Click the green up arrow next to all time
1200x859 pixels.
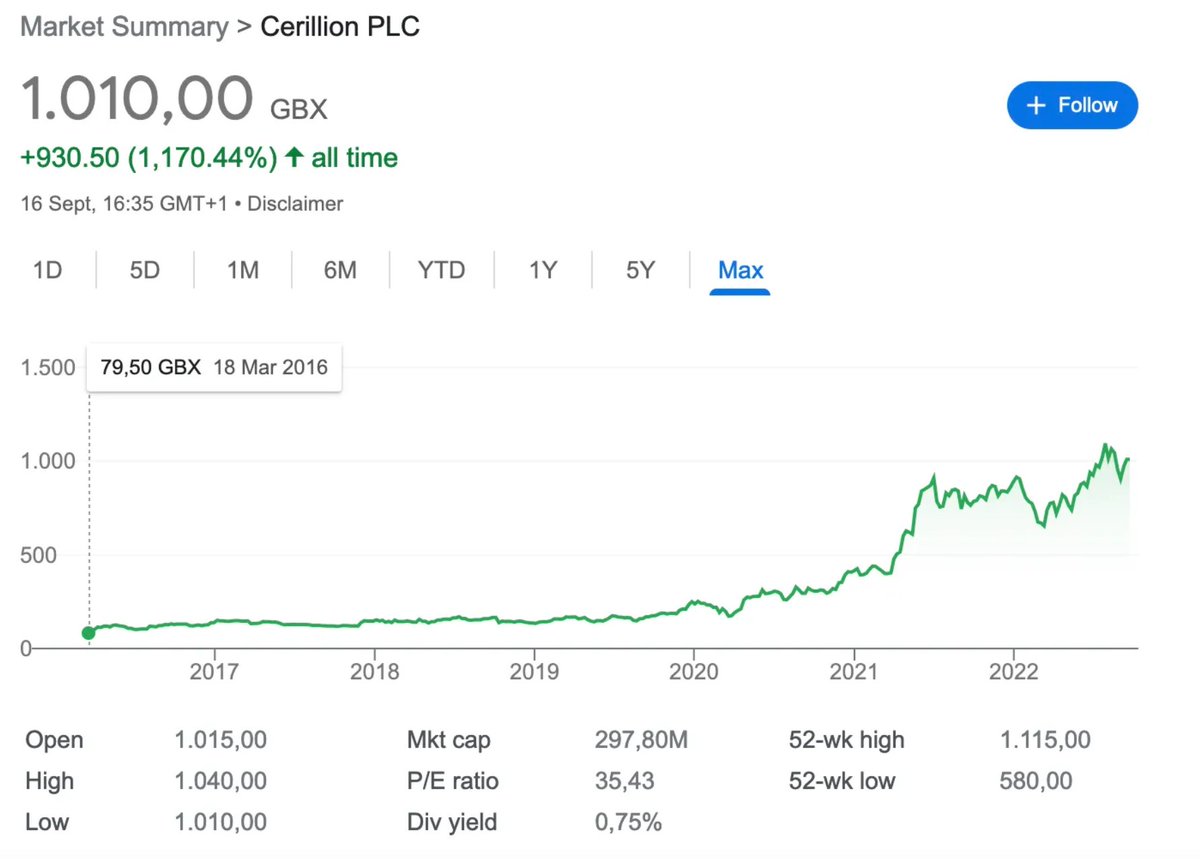293,158
